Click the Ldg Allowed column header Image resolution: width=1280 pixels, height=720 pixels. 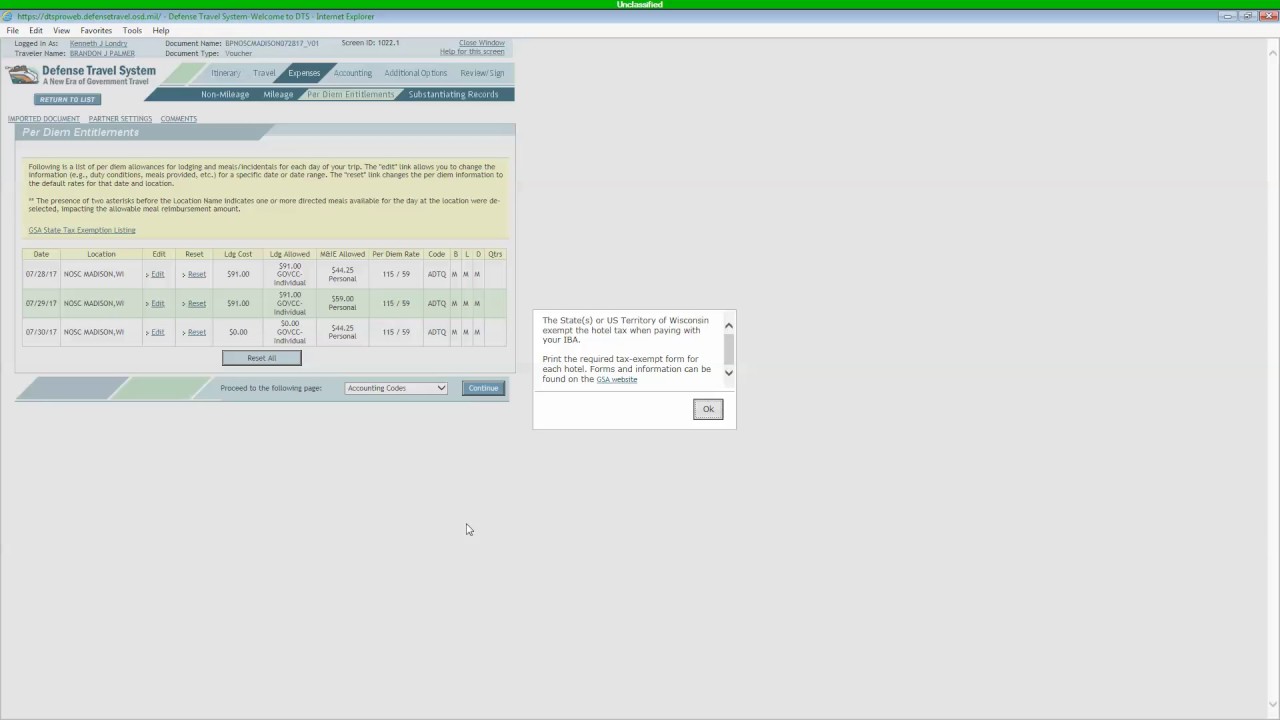pos(290,254)
